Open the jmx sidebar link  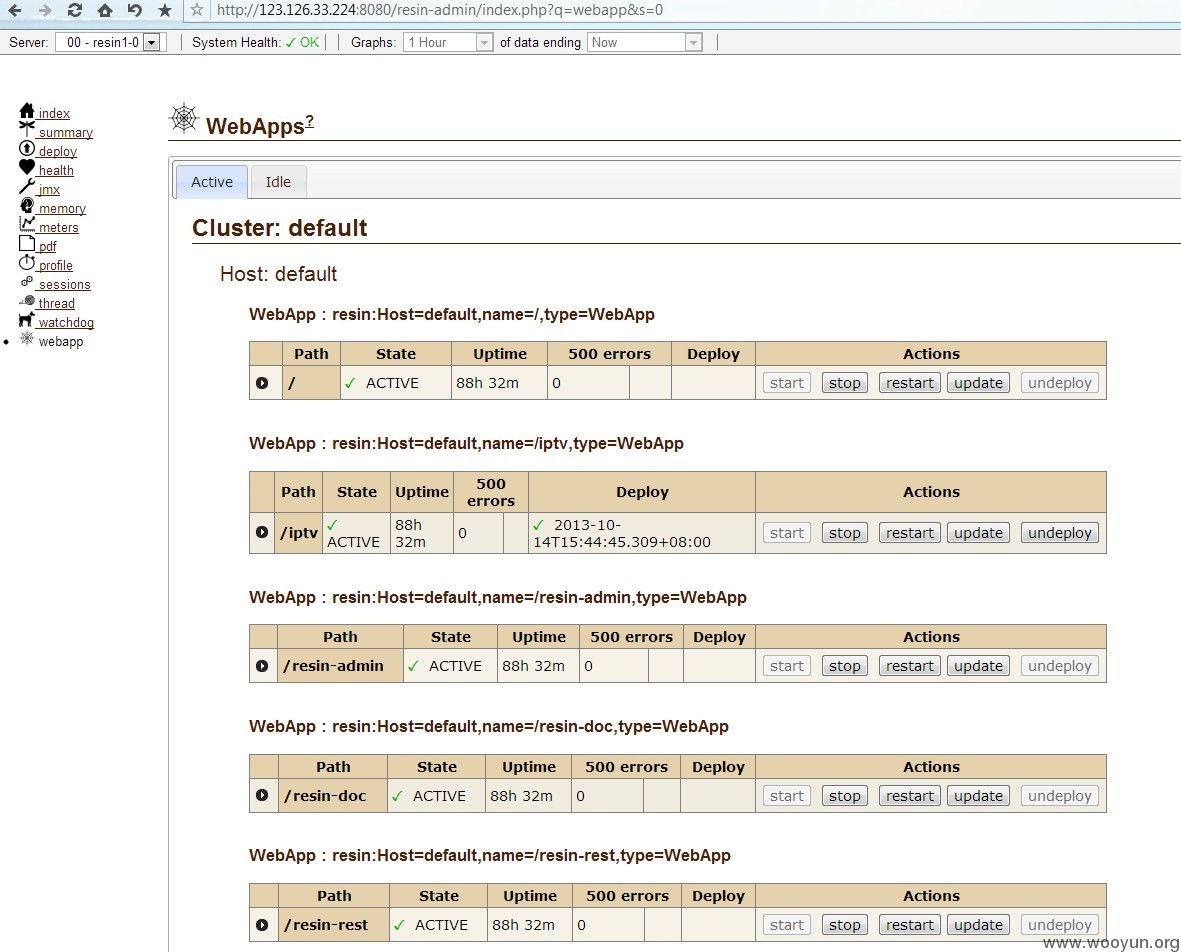click(48, 189)
